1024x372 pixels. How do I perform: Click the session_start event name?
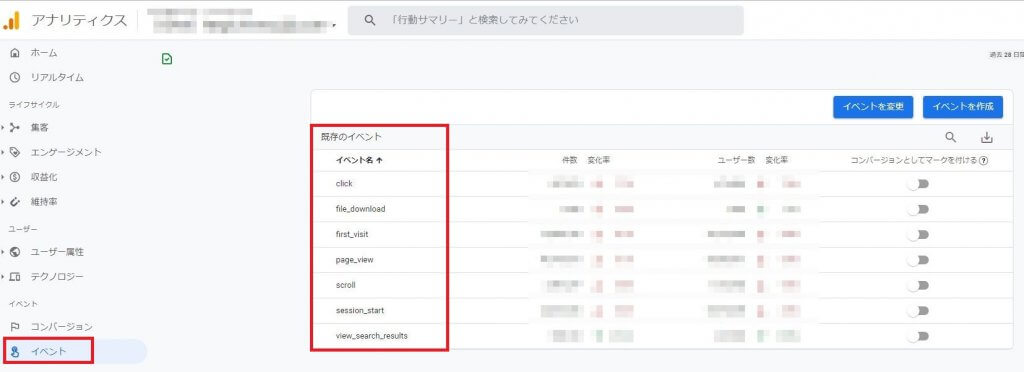pyautogui.click(x=360, y=311)
